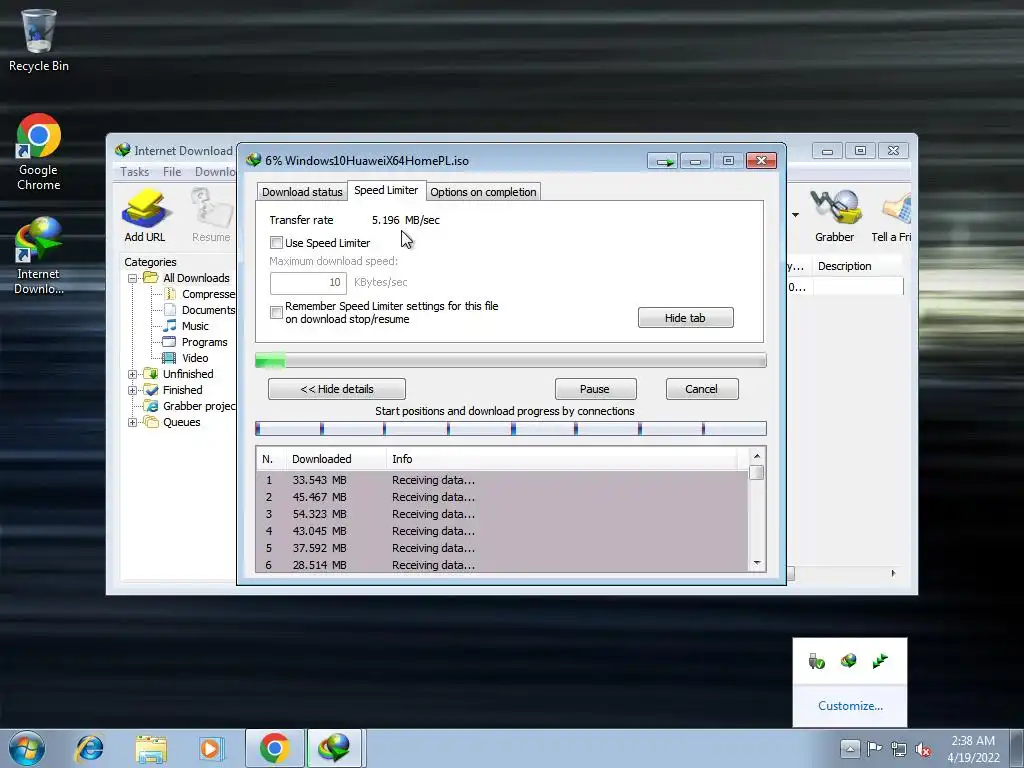Click the Customize... link
This screenshot has width=1024, height=768.
click(x=850, y=706)
